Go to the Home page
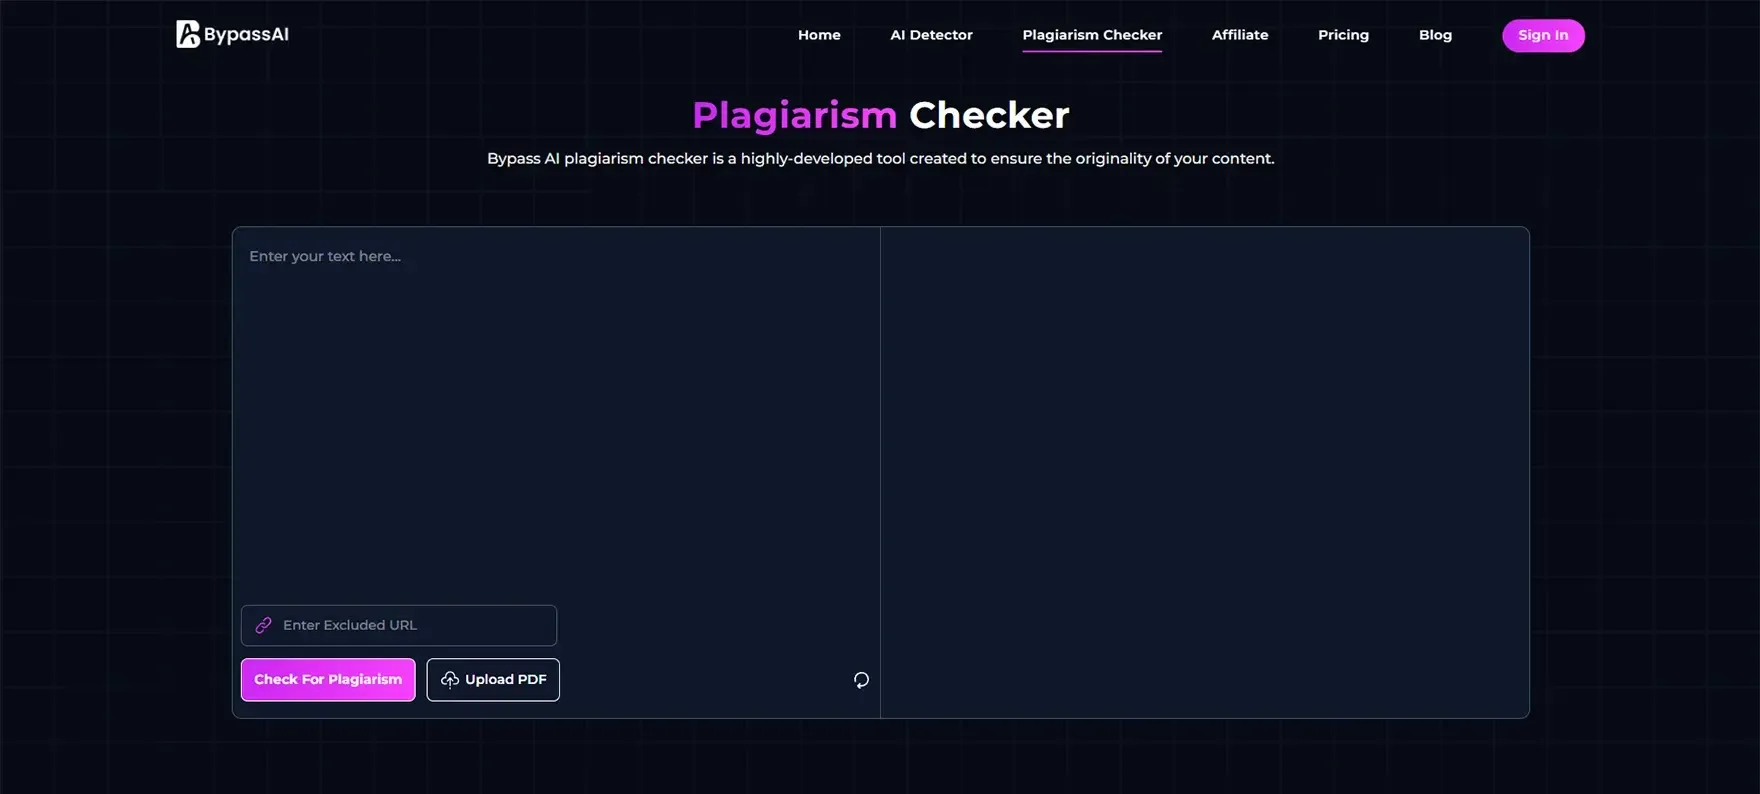The width and height of the screenshot is (1760, 794). [819, 35]
